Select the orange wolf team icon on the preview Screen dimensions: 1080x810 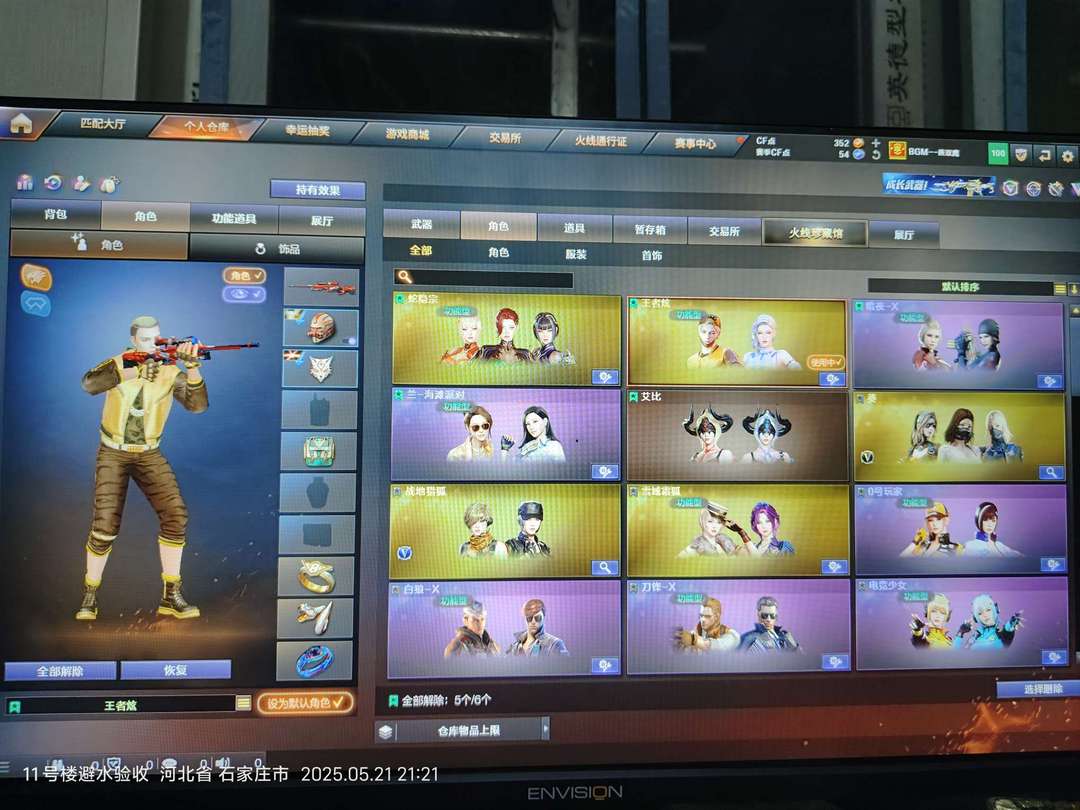(x=36, y=277)
